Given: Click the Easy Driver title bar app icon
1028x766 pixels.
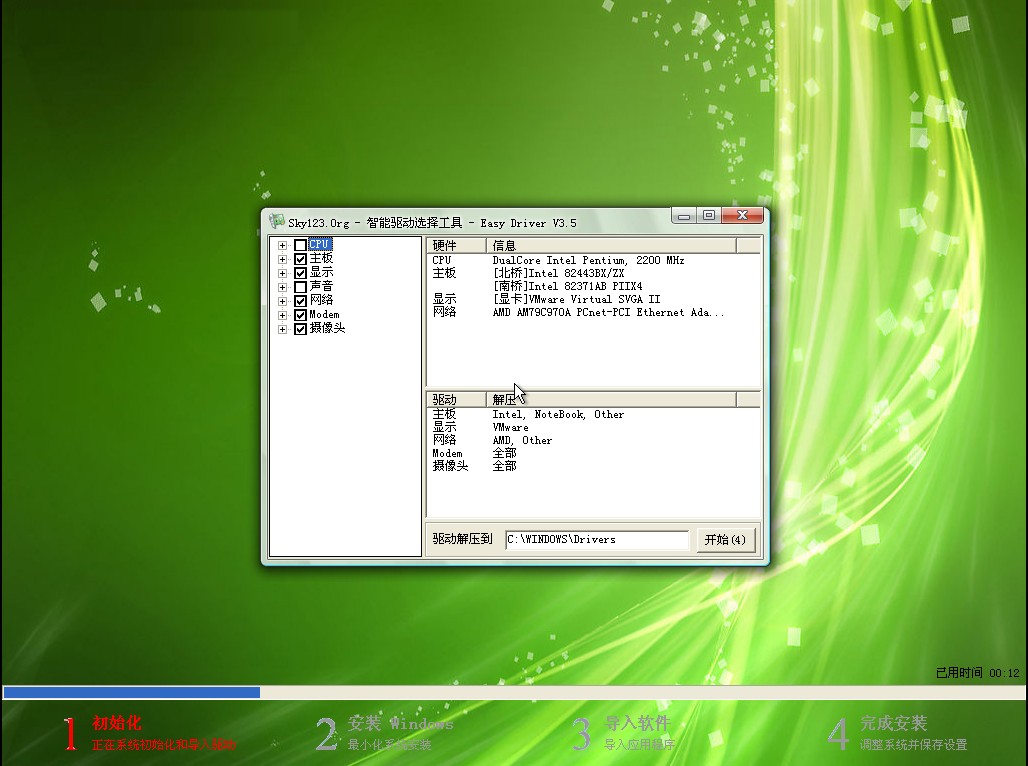Looking at the screenshot, I should coord(277,221).
